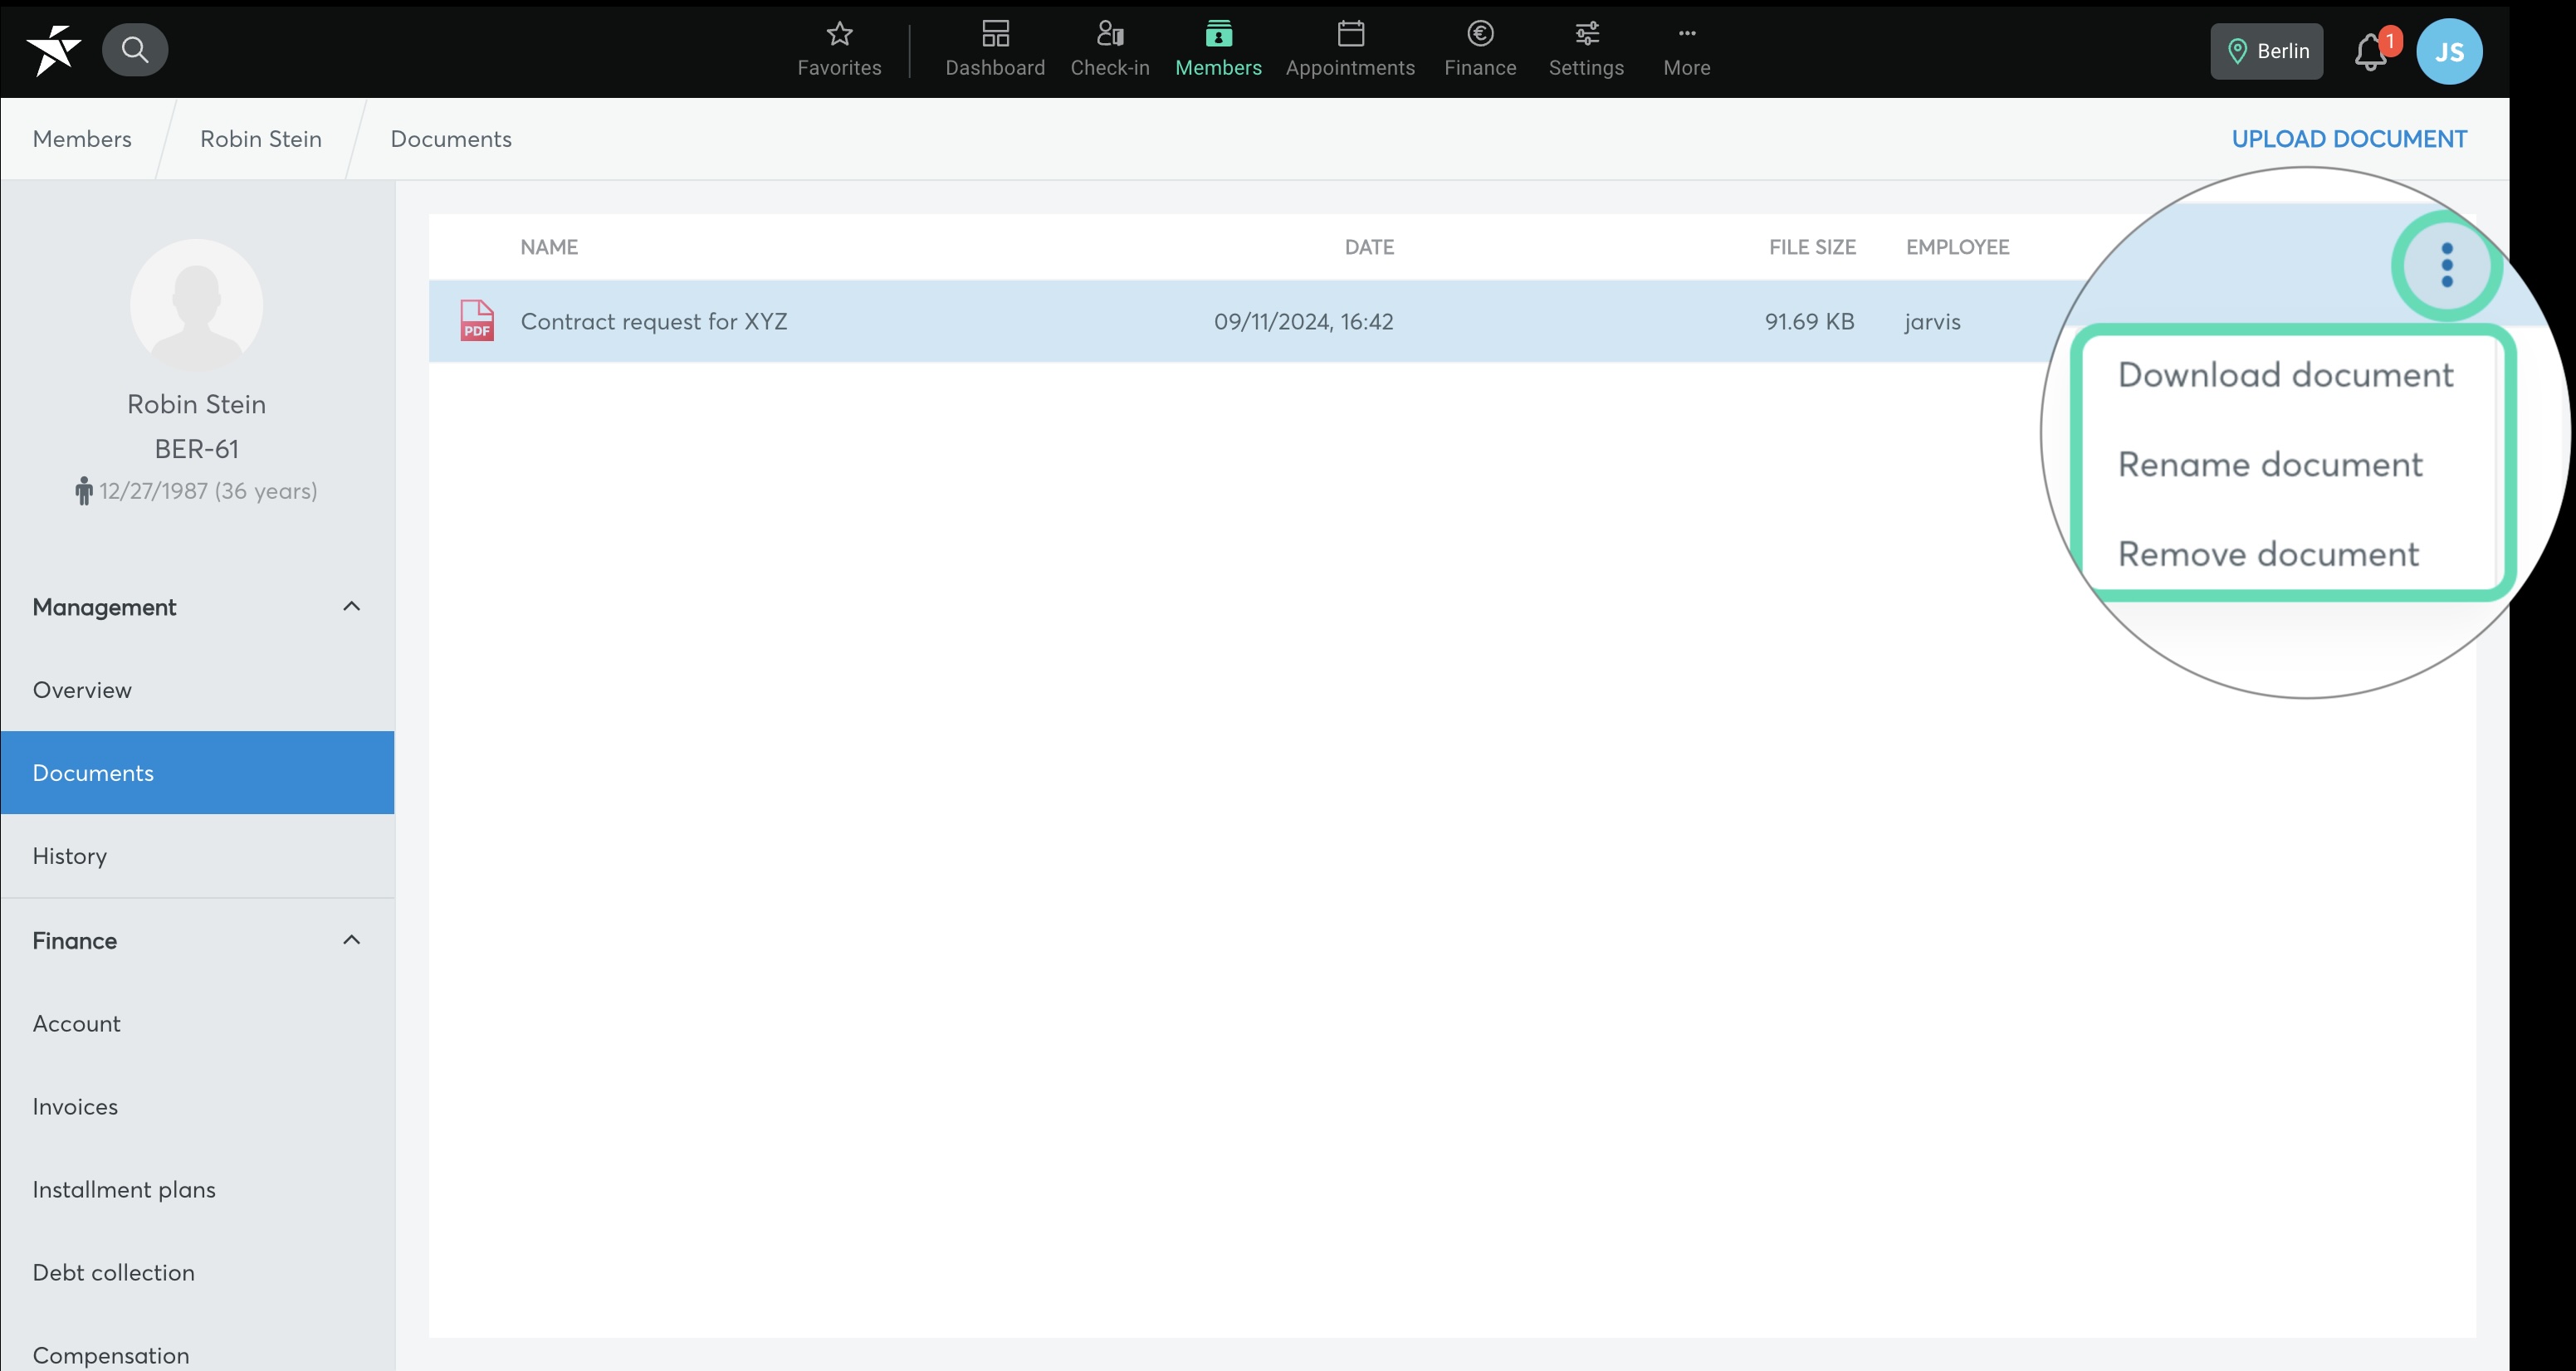Image resolution: width=2576 pixels, height=1371 pixels.
Task: Open the Overview sidebar item
Action: click(197, 690)
